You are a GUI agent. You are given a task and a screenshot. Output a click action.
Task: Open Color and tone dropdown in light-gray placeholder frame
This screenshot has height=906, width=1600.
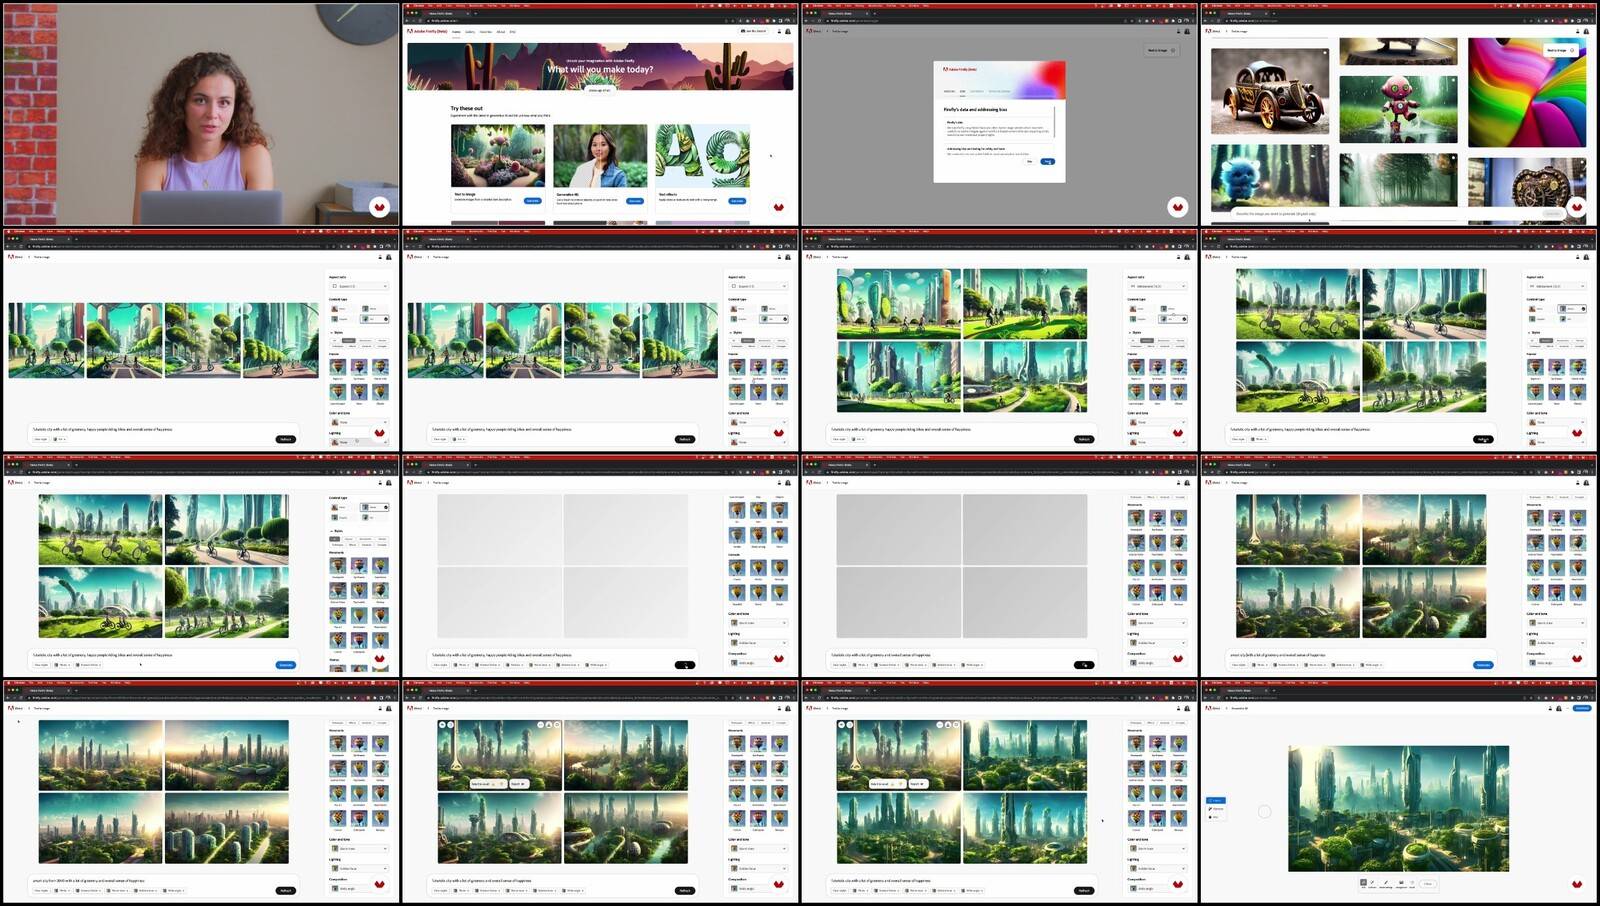coord(760,623)
